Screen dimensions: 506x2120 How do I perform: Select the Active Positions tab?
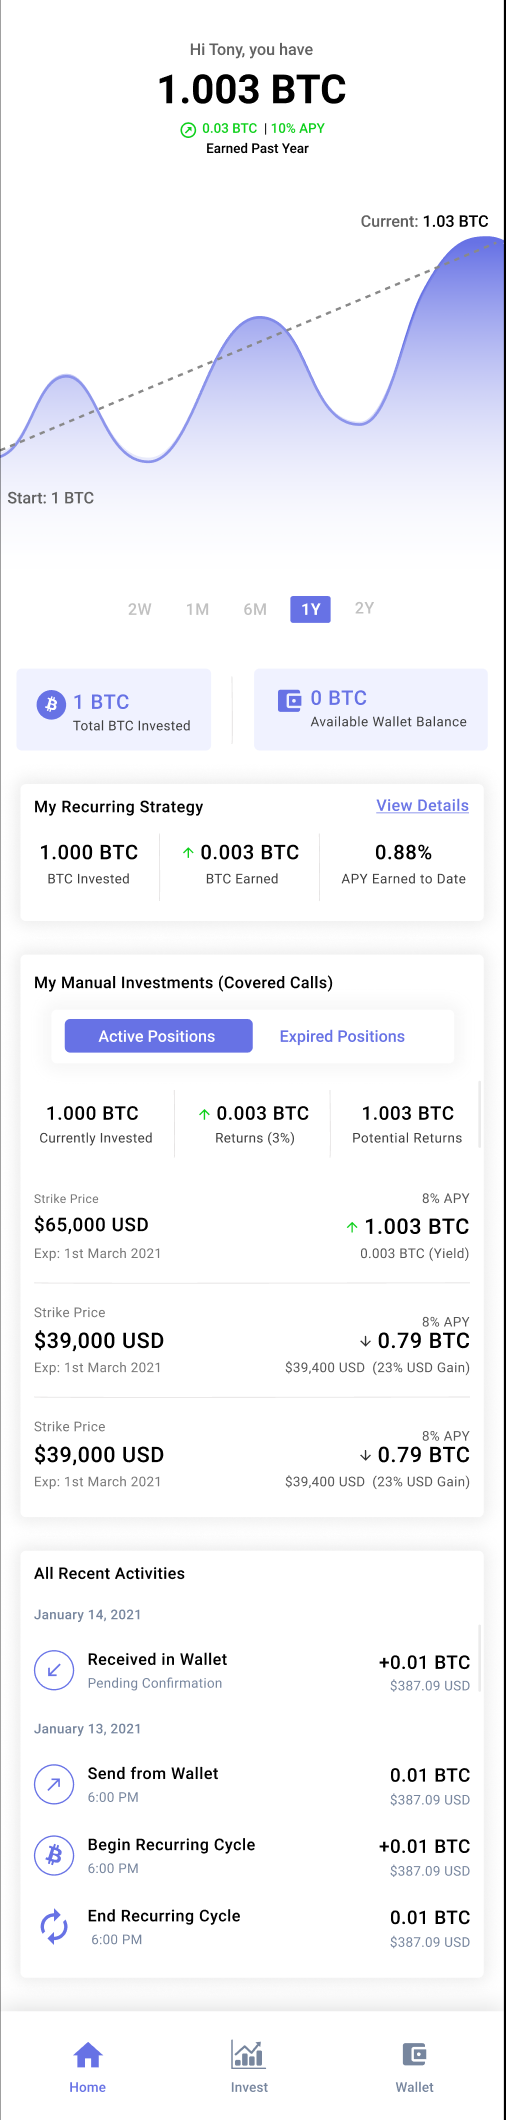click(x=158, y=1036)
